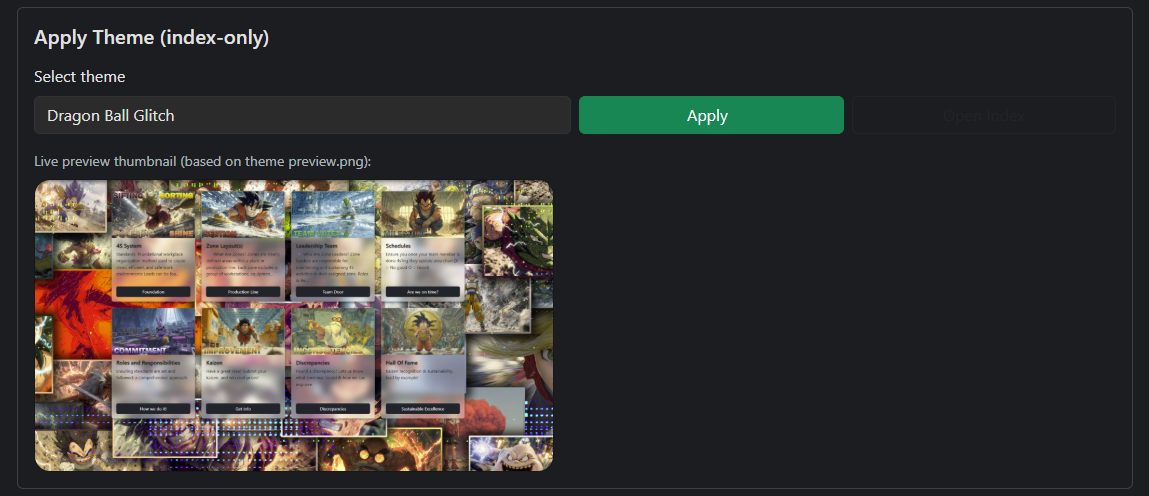1149x496 pixels.
Task: Open the Dragon Ball Glitch theme dropdown
Action: 302,115
